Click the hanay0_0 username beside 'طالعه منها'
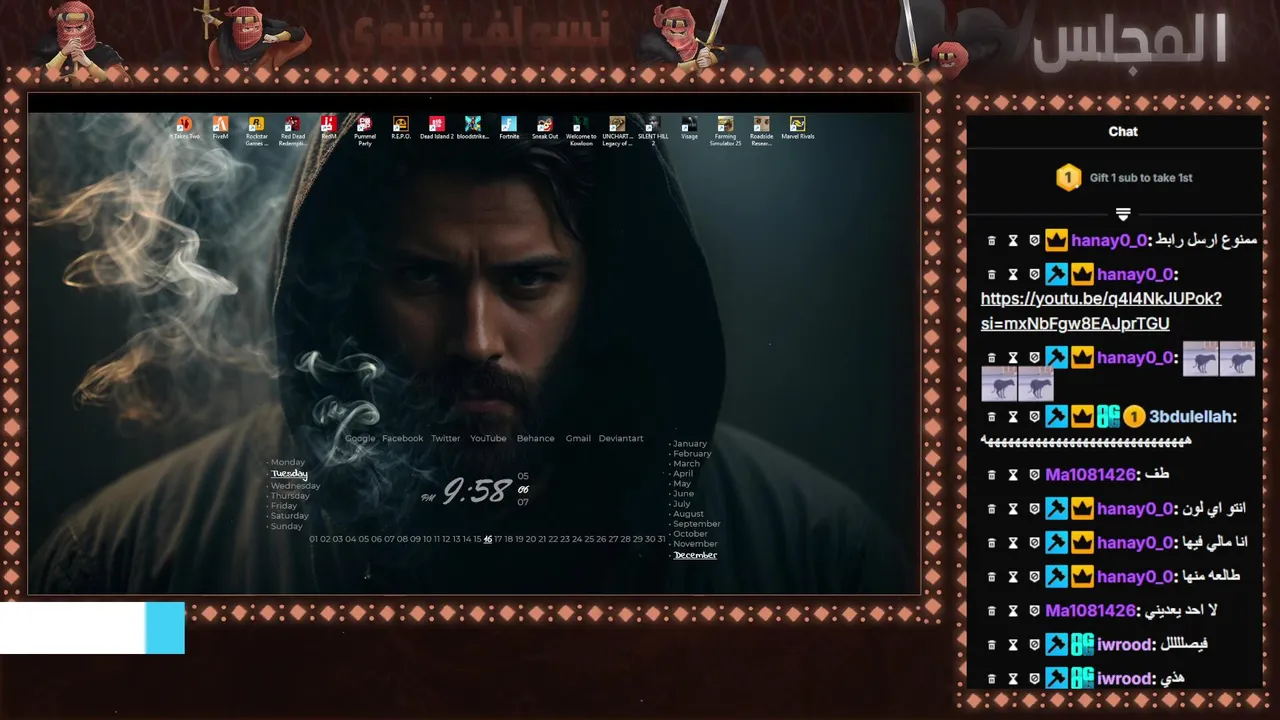This screenshot has height=720, width=1280. [x=1135, y=577]
